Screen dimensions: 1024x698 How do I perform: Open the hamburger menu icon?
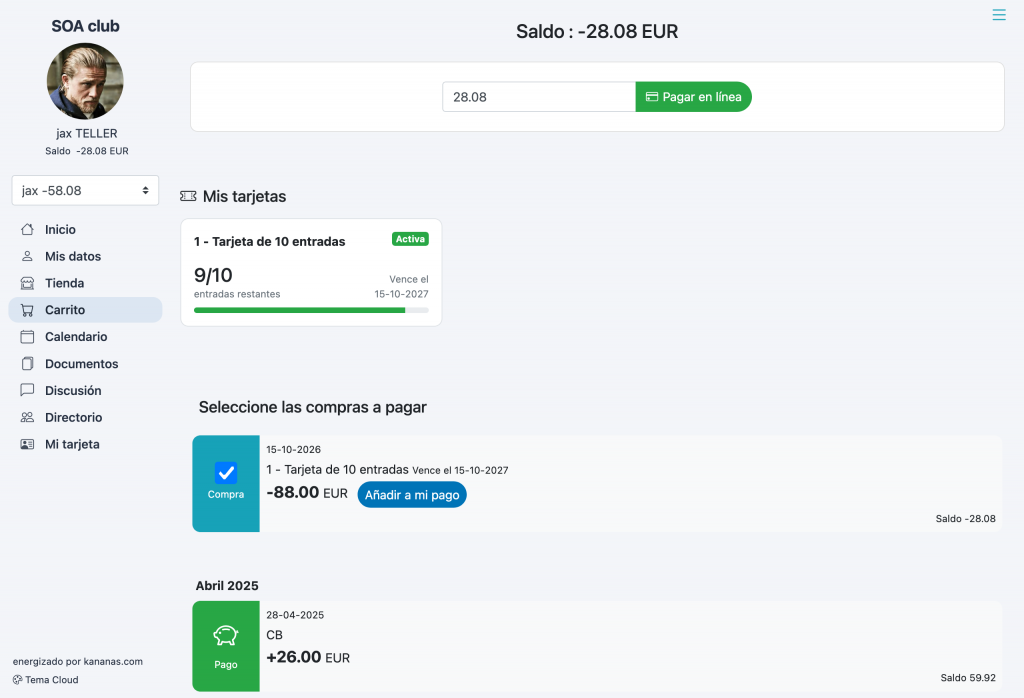pos(999,14)
